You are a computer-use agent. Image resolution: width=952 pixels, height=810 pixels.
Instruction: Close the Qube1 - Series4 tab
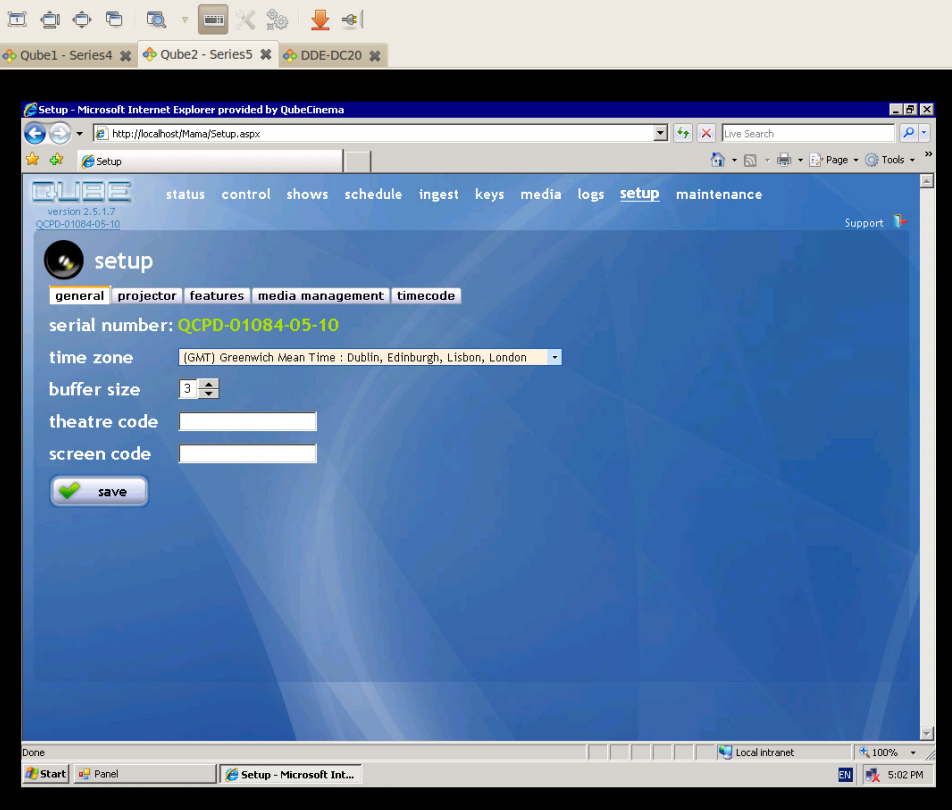click(x=125, y=56)
